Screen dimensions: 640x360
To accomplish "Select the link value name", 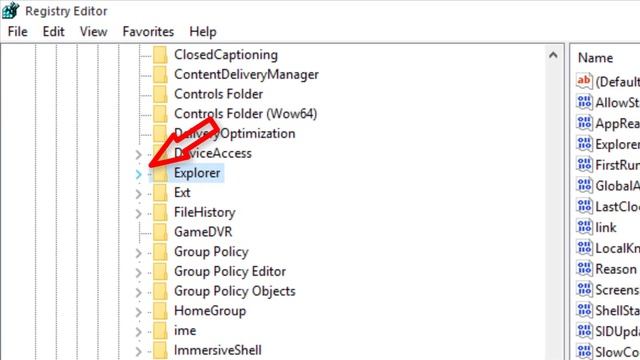I will [x=606, y=227].
